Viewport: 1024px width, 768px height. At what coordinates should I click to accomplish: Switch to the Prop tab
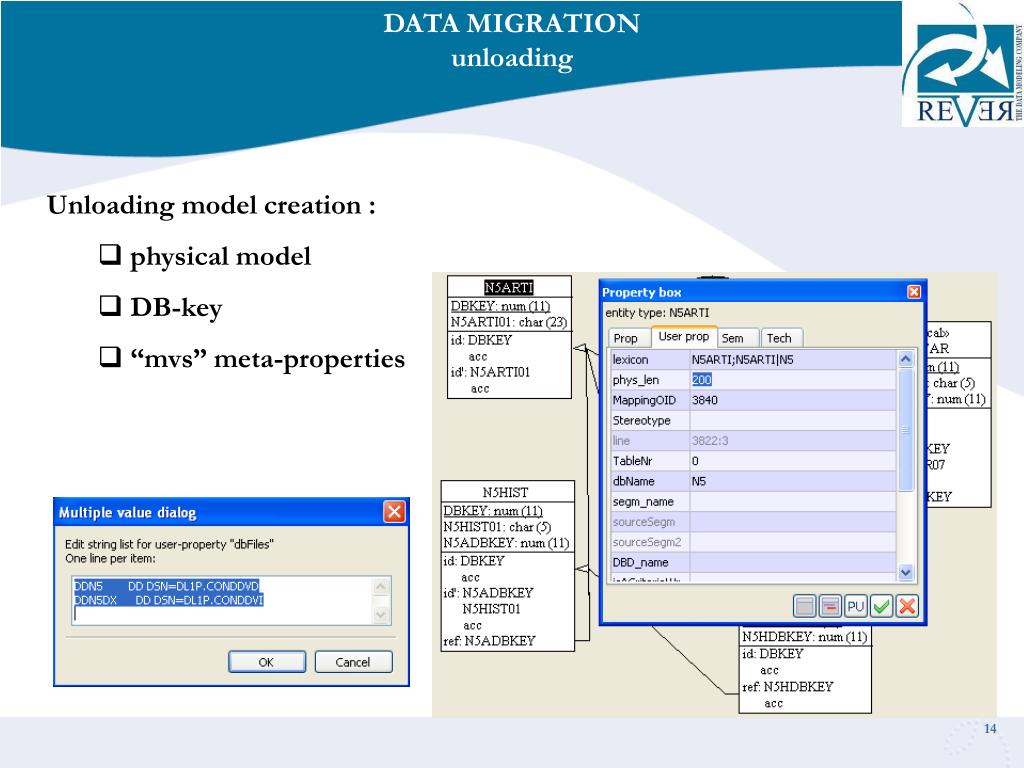pyautogui.click(x=626, y=338)
